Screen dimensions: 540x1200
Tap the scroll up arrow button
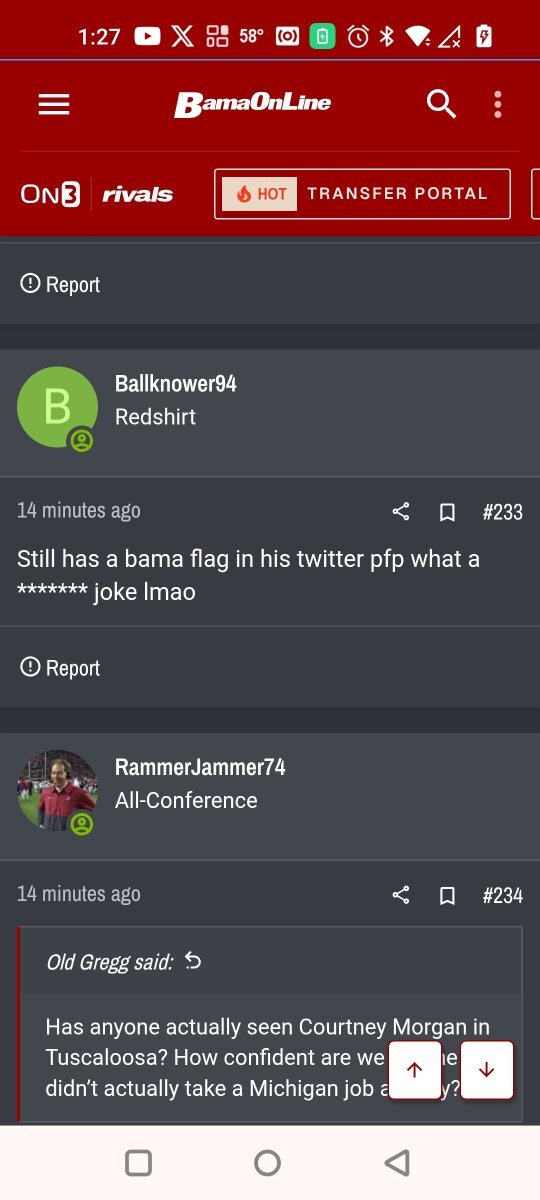click(x=414, y=1070)
